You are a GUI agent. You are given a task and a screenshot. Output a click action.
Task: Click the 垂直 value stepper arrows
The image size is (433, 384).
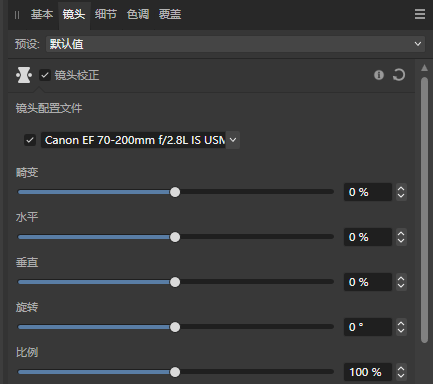pos(401,282)
